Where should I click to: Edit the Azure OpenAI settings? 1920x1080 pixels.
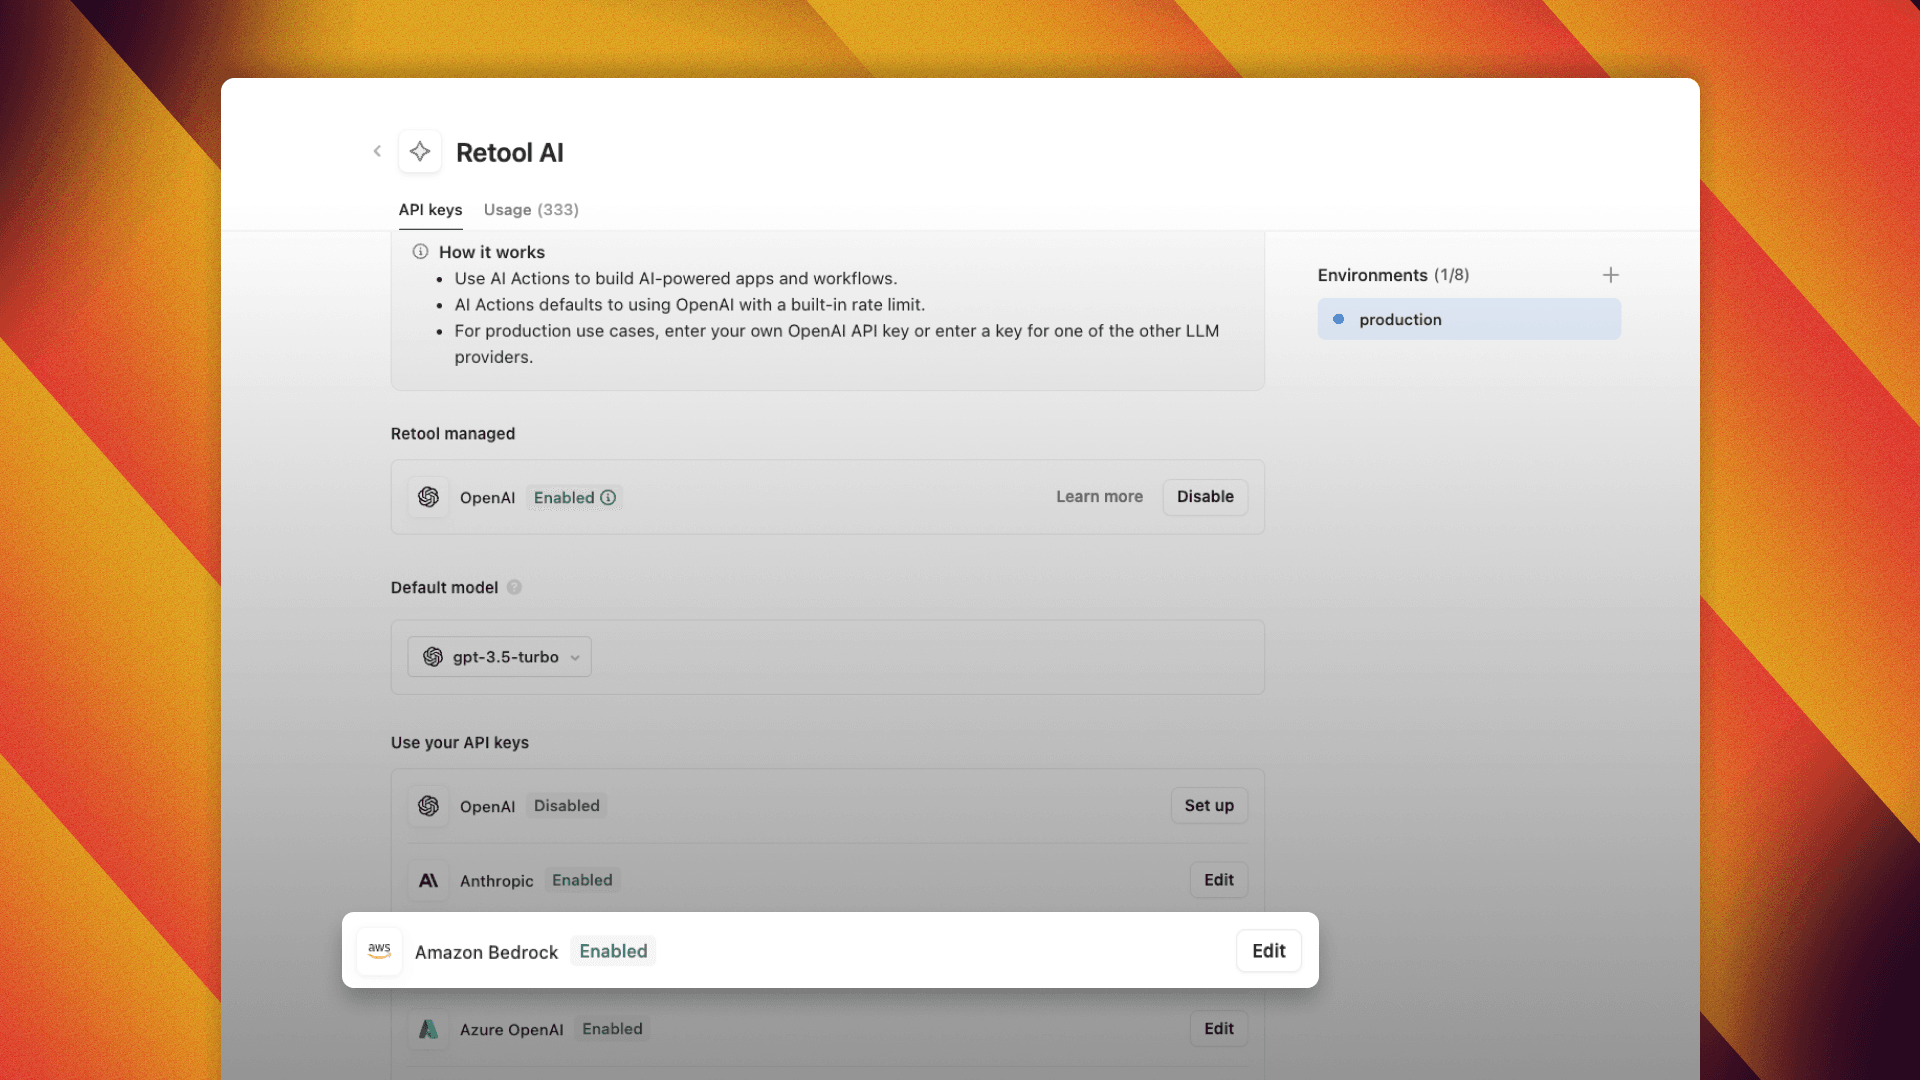(x=1218, y=1028)
